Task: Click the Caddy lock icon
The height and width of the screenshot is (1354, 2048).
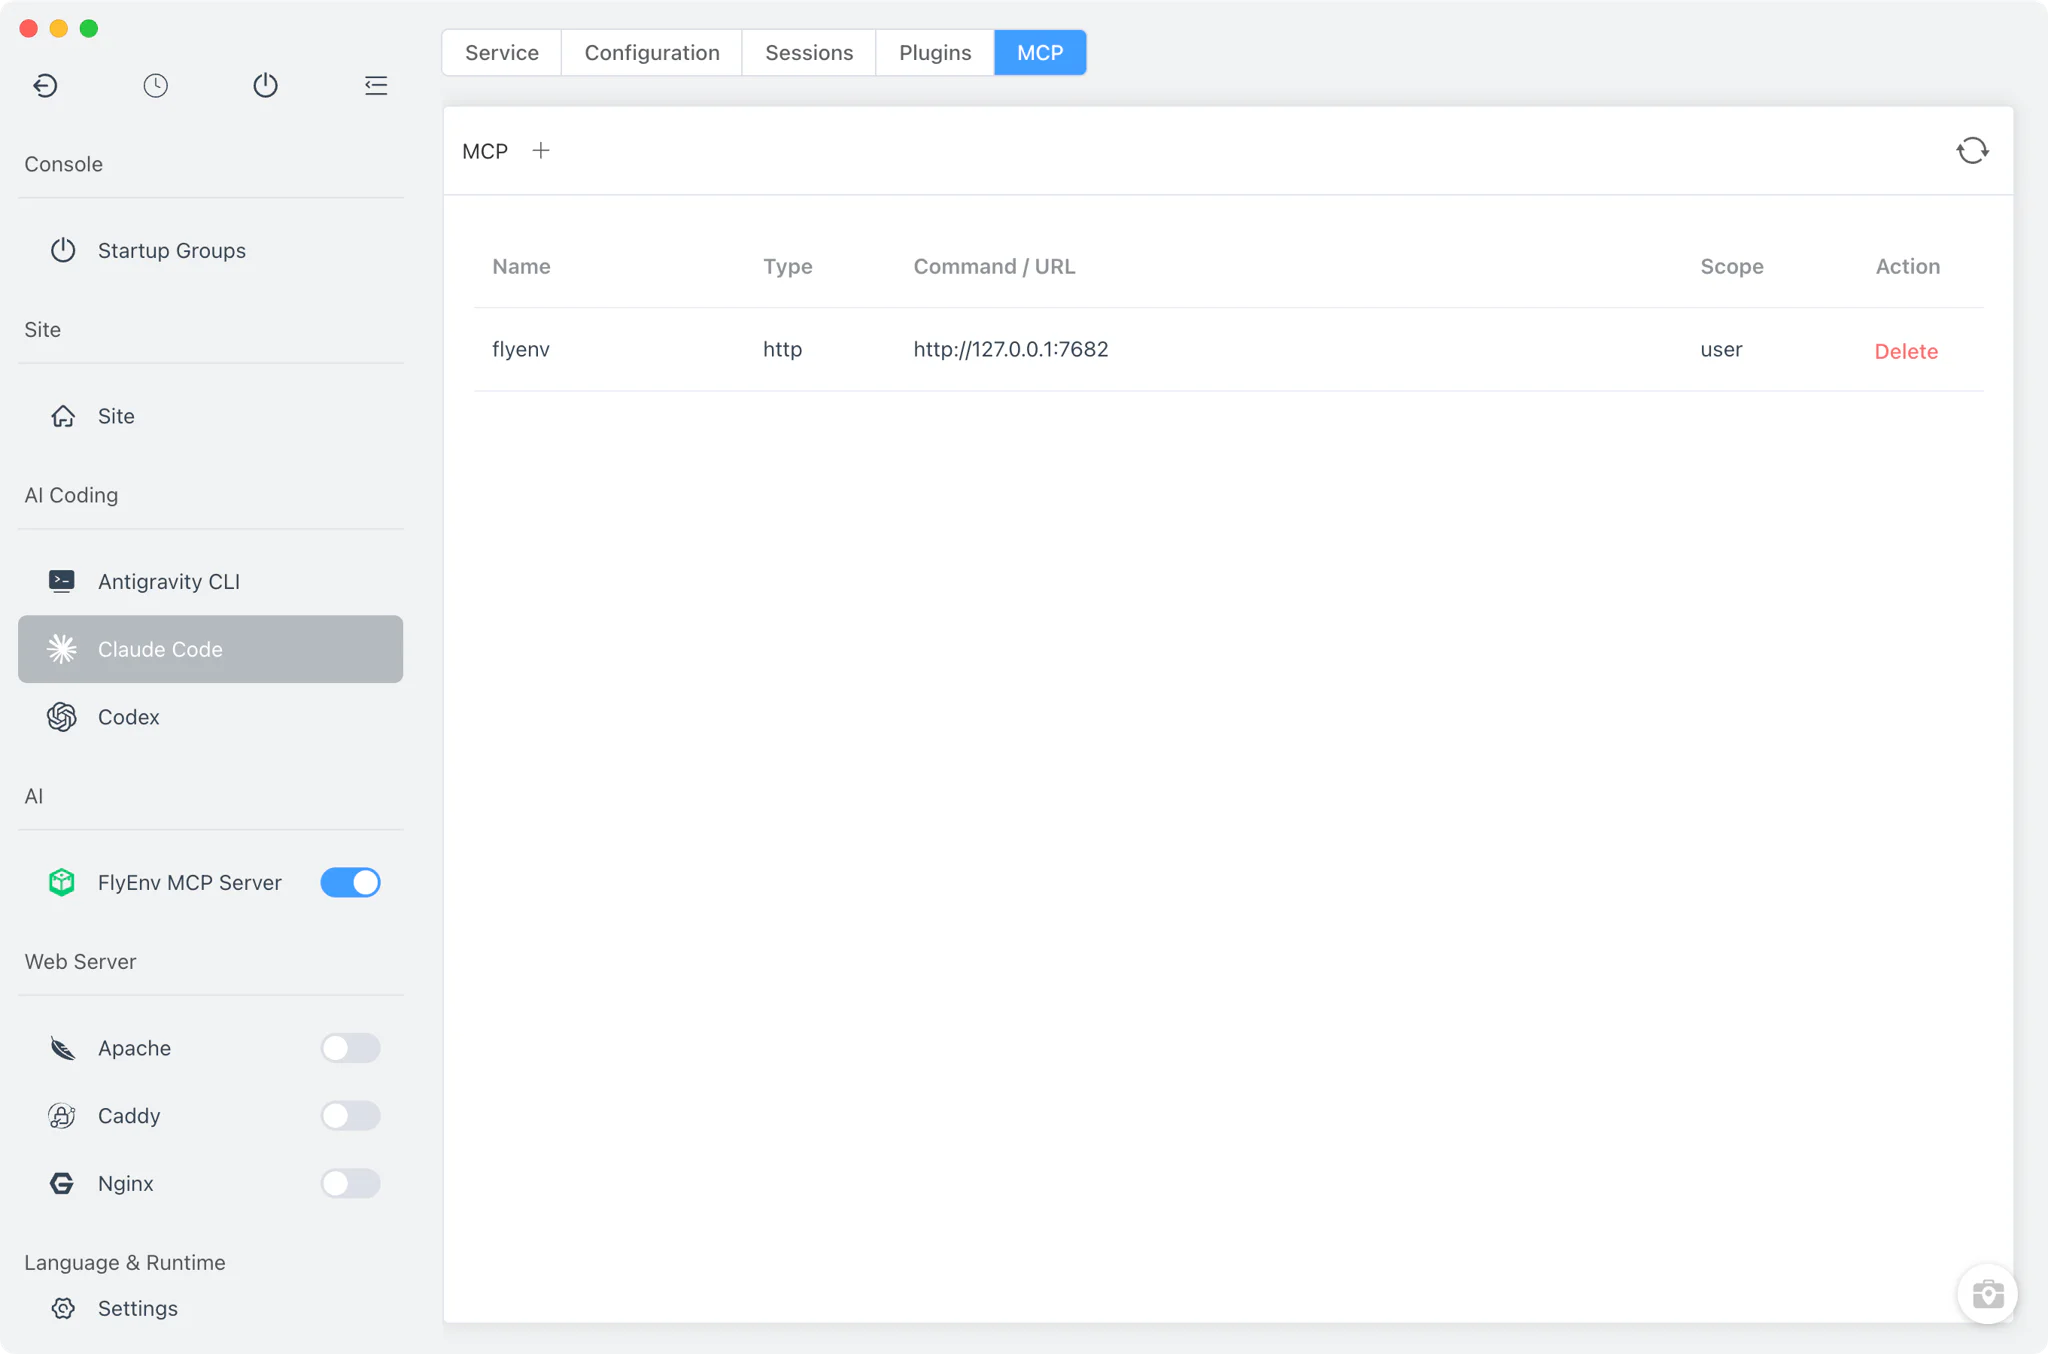Action: click(62, 1115)
